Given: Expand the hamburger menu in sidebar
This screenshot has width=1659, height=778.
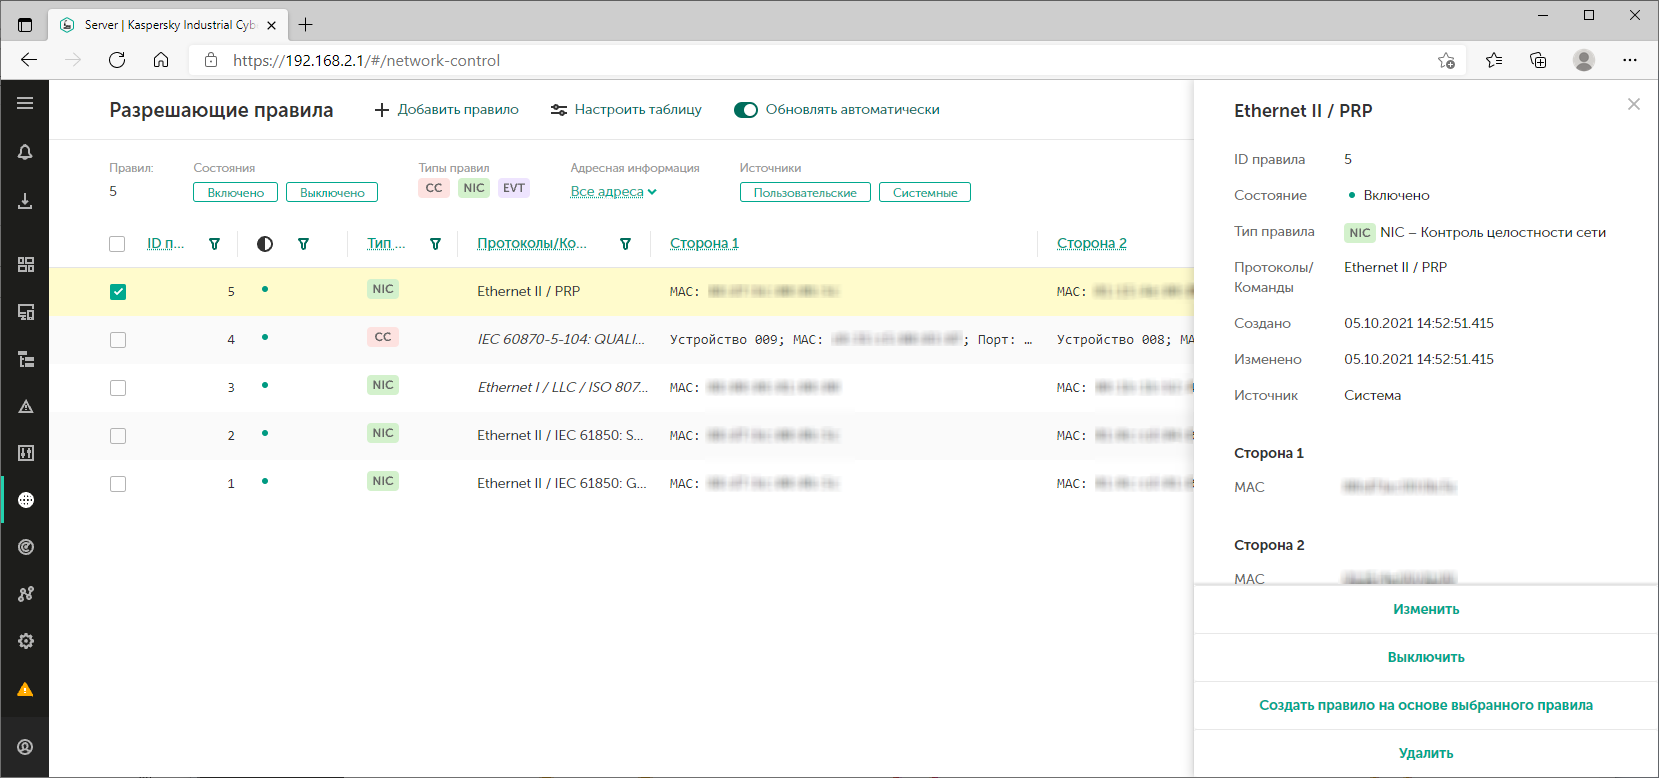Looking at the screenshot, I should click(25, 103).
